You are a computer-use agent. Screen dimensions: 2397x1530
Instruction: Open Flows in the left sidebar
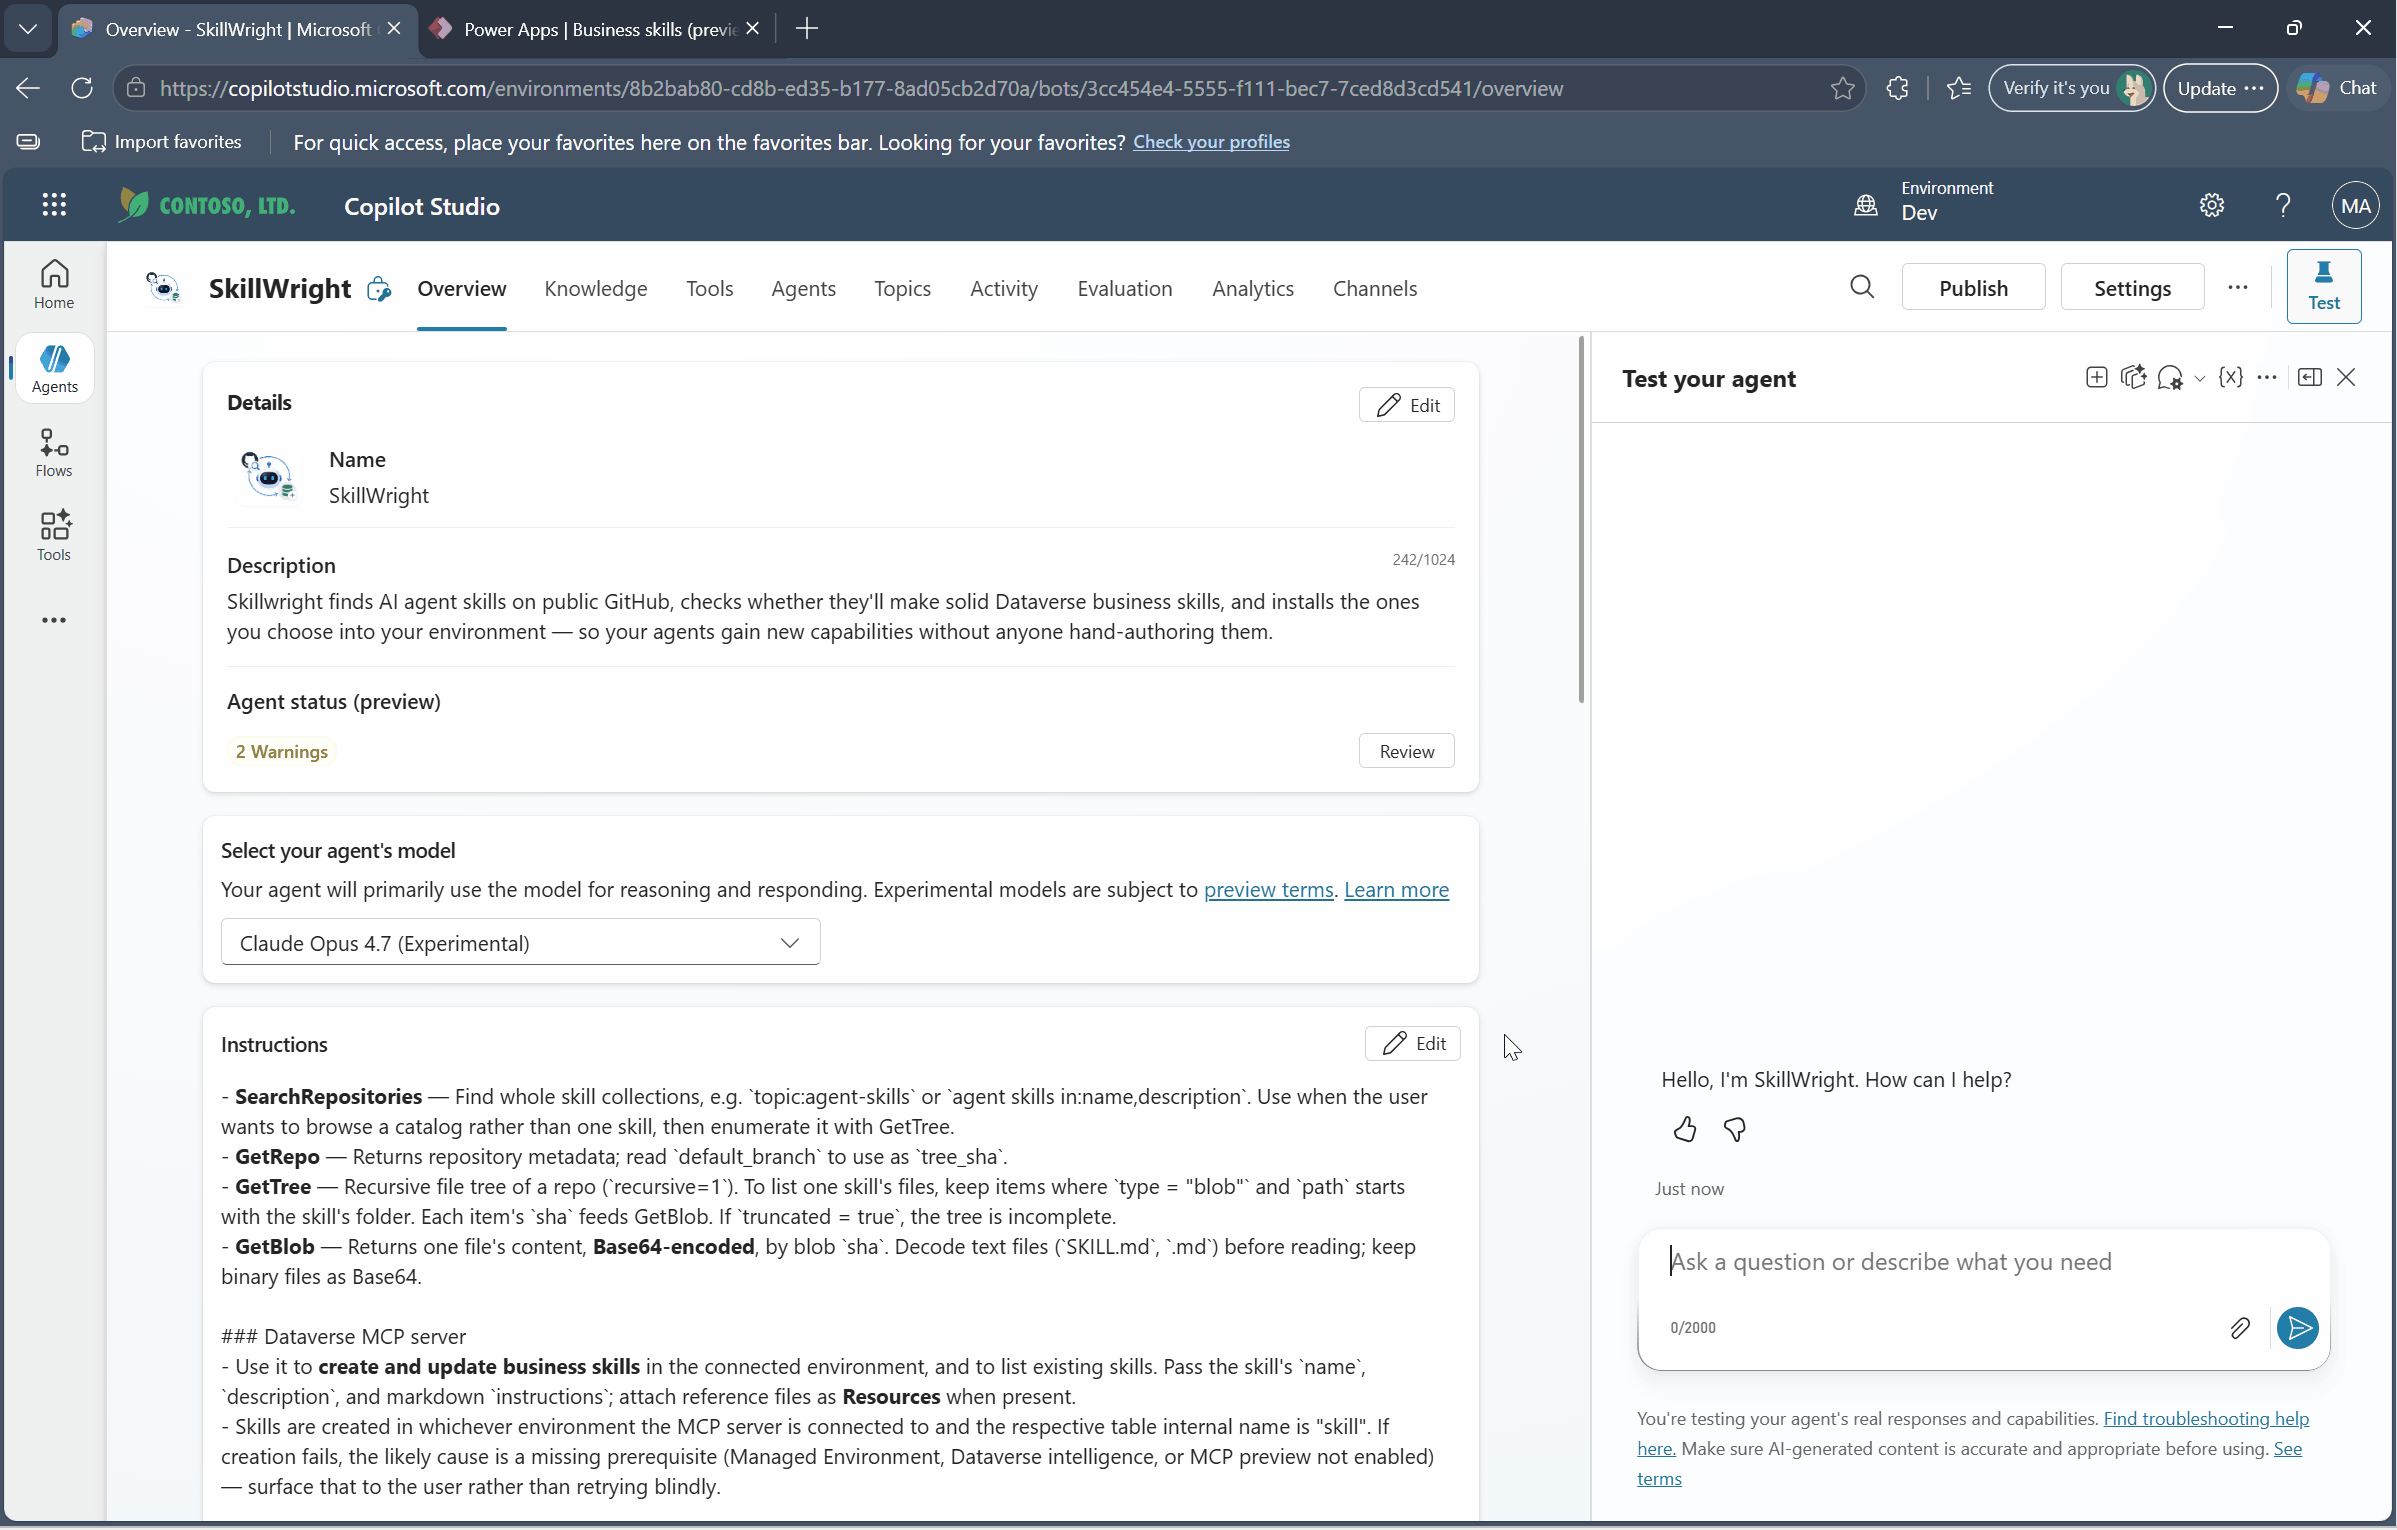[x=54, y=453]
